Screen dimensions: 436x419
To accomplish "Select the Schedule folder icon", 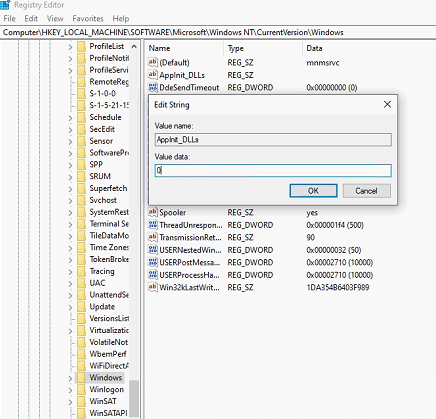I will [x=81, y=117].
